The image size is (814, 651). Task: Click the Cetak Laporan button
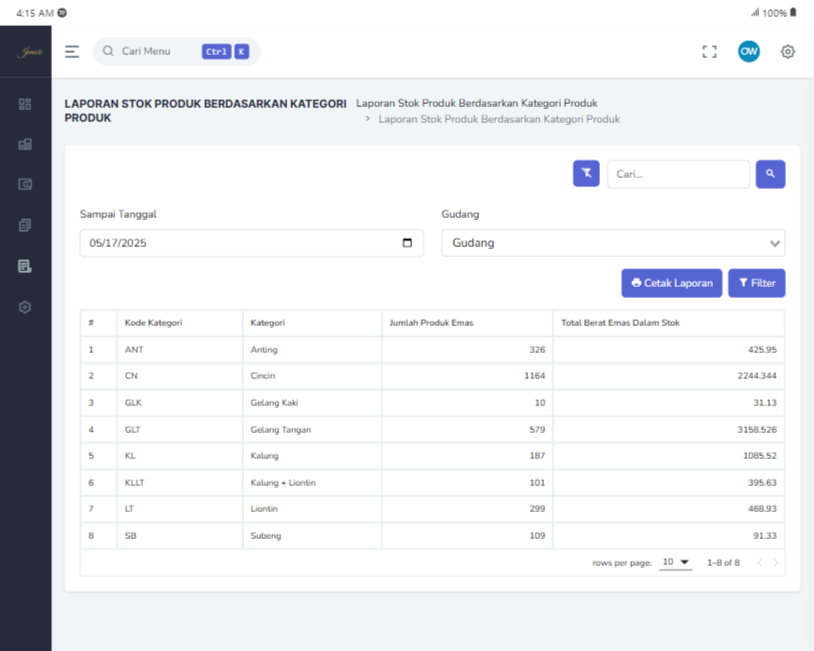(x=671, y=283)
